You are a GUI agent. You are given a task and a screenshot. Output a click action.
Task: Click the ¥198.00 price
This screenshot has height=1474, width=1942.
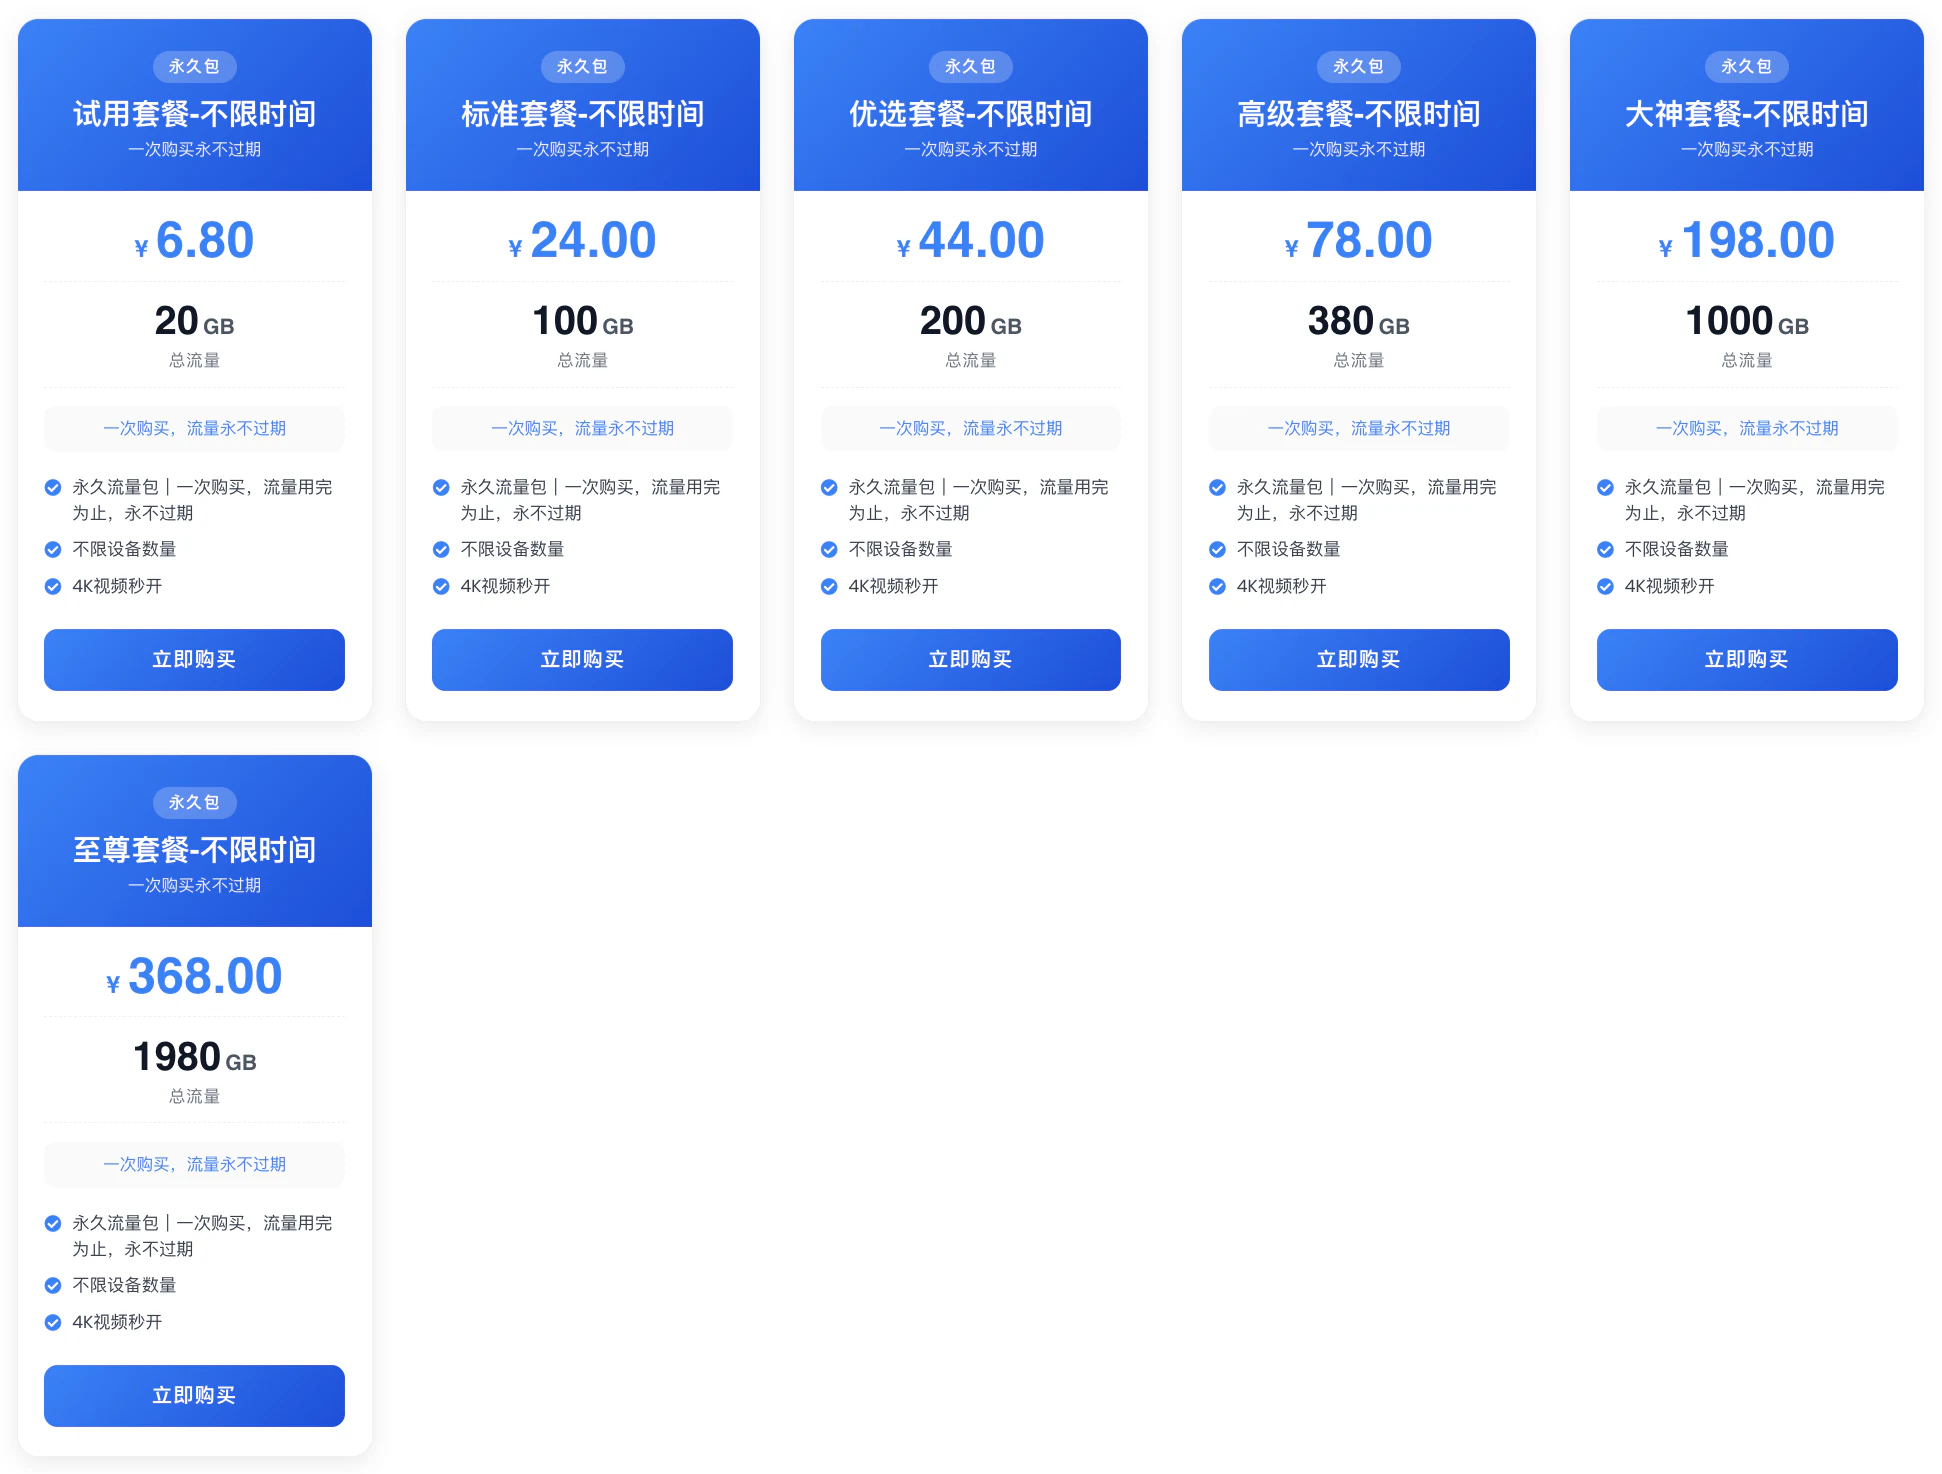coord(1747,241)
